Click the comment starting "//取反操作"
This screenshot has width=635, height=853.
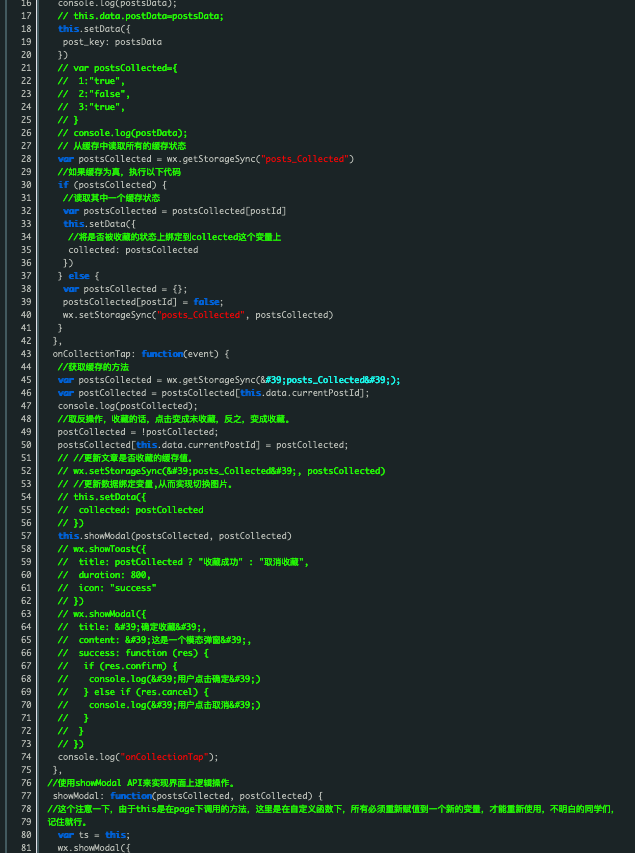point(174,419)
